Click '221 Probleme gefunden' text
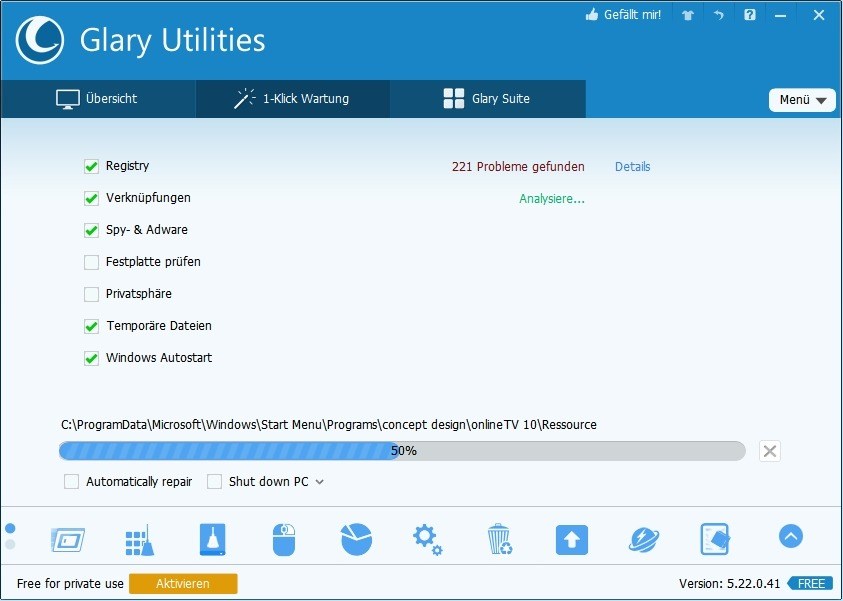 [518, 167]
